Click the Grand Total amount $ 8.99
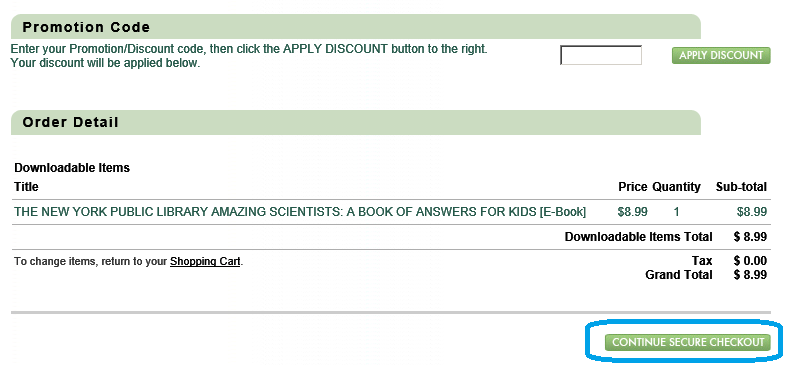The image size is (790, 365). (750, 275)
